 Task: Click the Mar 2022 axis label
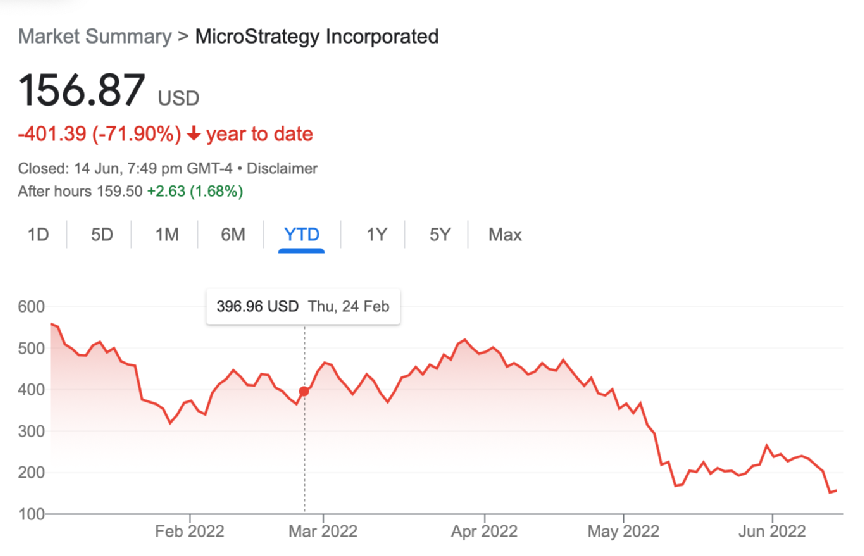coord(324,530)
